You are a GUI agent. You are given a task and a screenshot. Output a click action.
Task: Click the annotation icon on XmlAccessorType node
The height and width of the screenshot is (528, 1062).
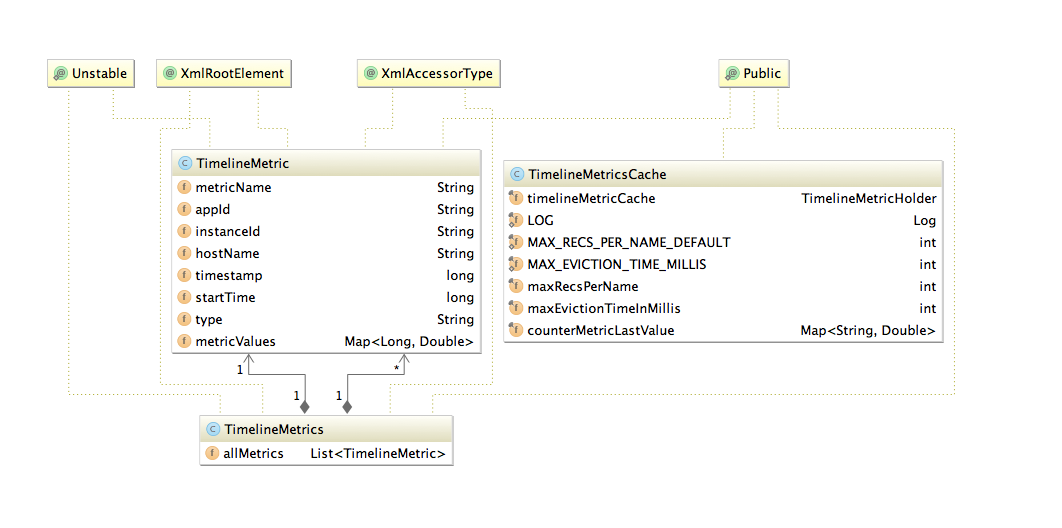370,73
